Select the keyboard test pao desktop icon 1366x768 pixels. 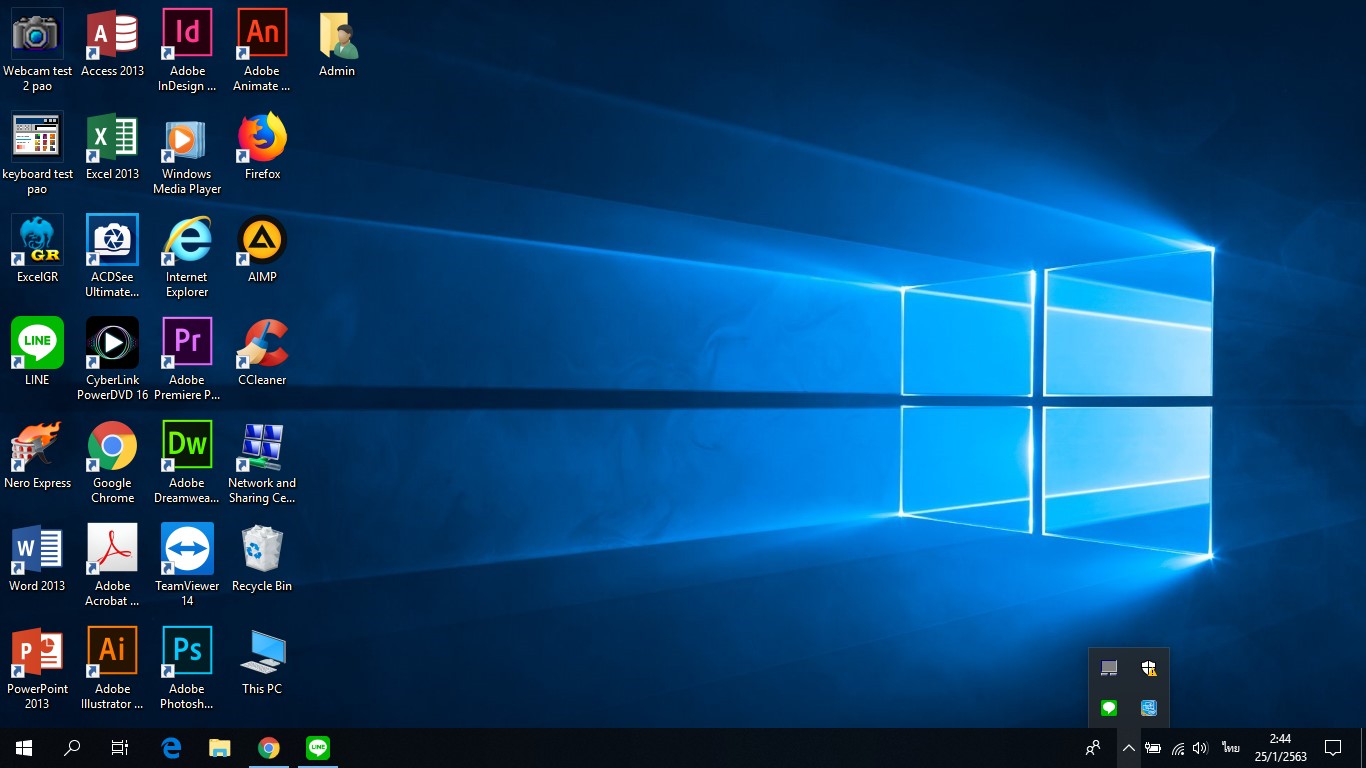click(x=37, y=154)
